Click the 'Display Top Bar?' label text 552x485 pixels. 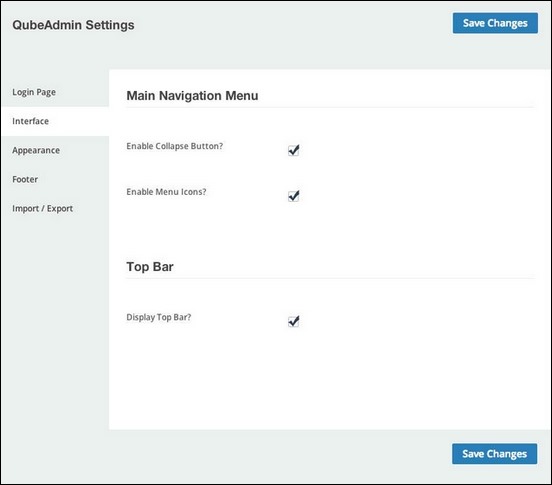pyautogui.click(x=159, y=317)
